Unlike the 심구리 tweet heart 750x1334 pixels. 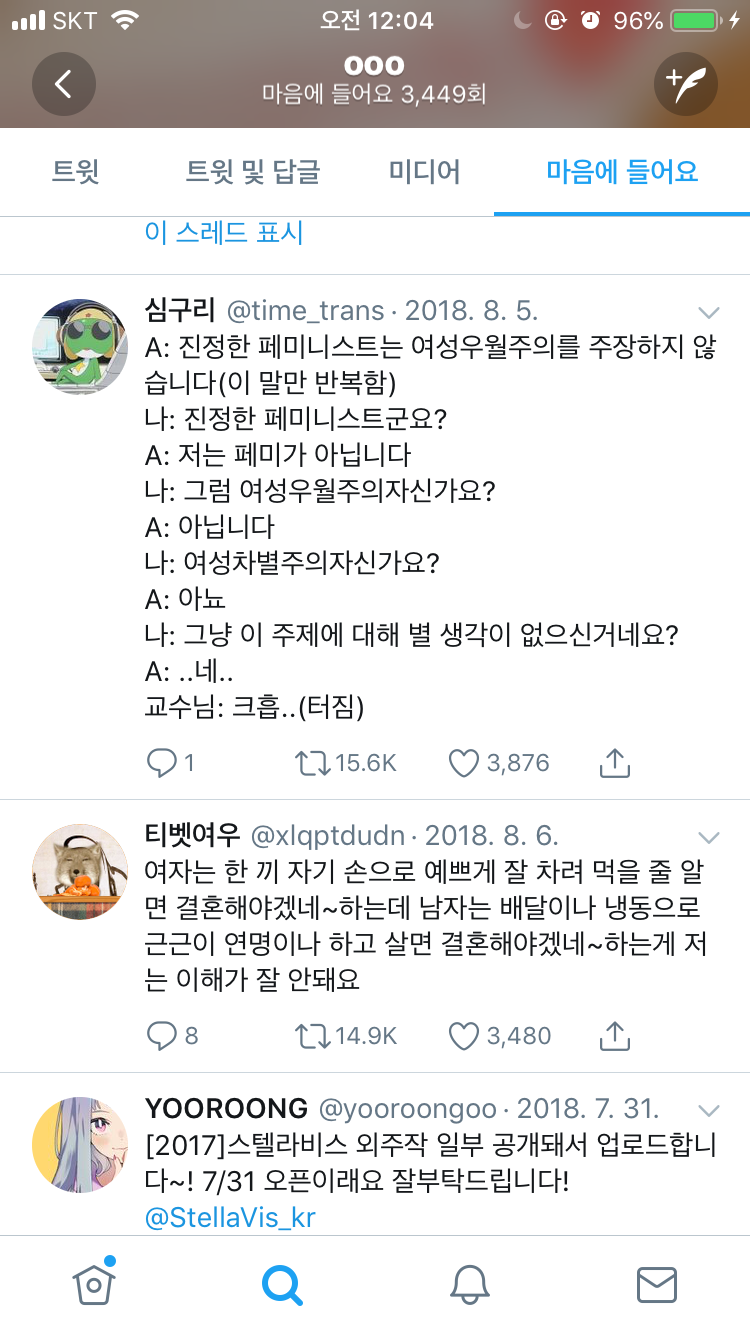[x=464, y=764]
